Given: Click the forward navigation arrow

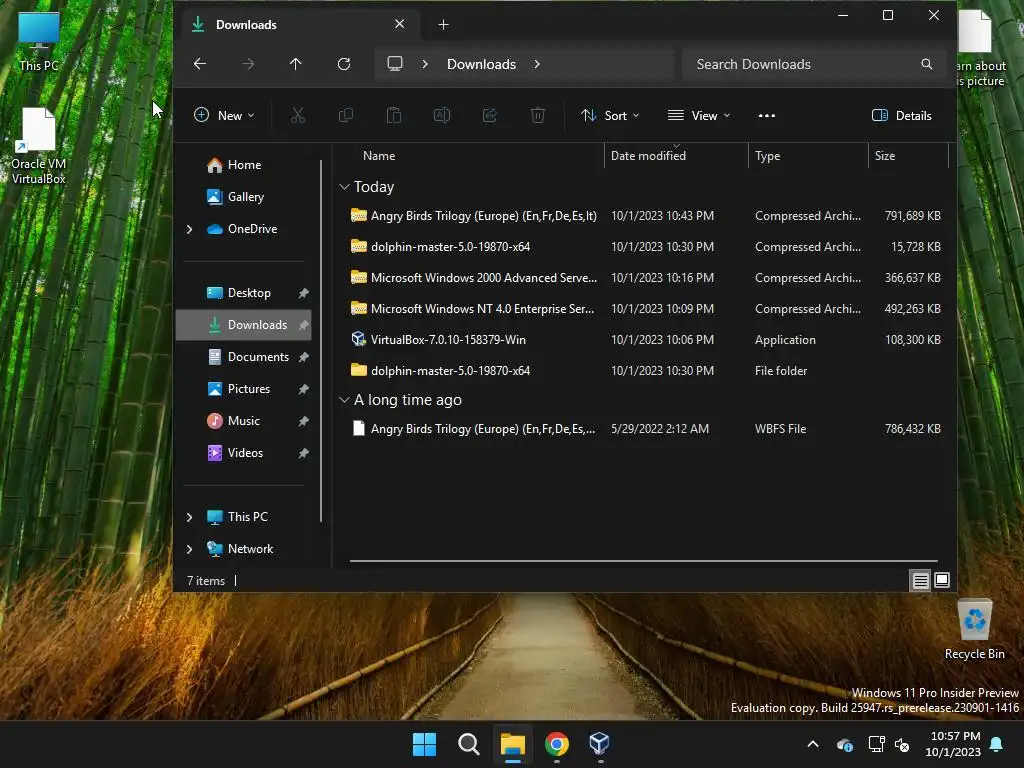Looking at the screenshot, I should 248,64.
